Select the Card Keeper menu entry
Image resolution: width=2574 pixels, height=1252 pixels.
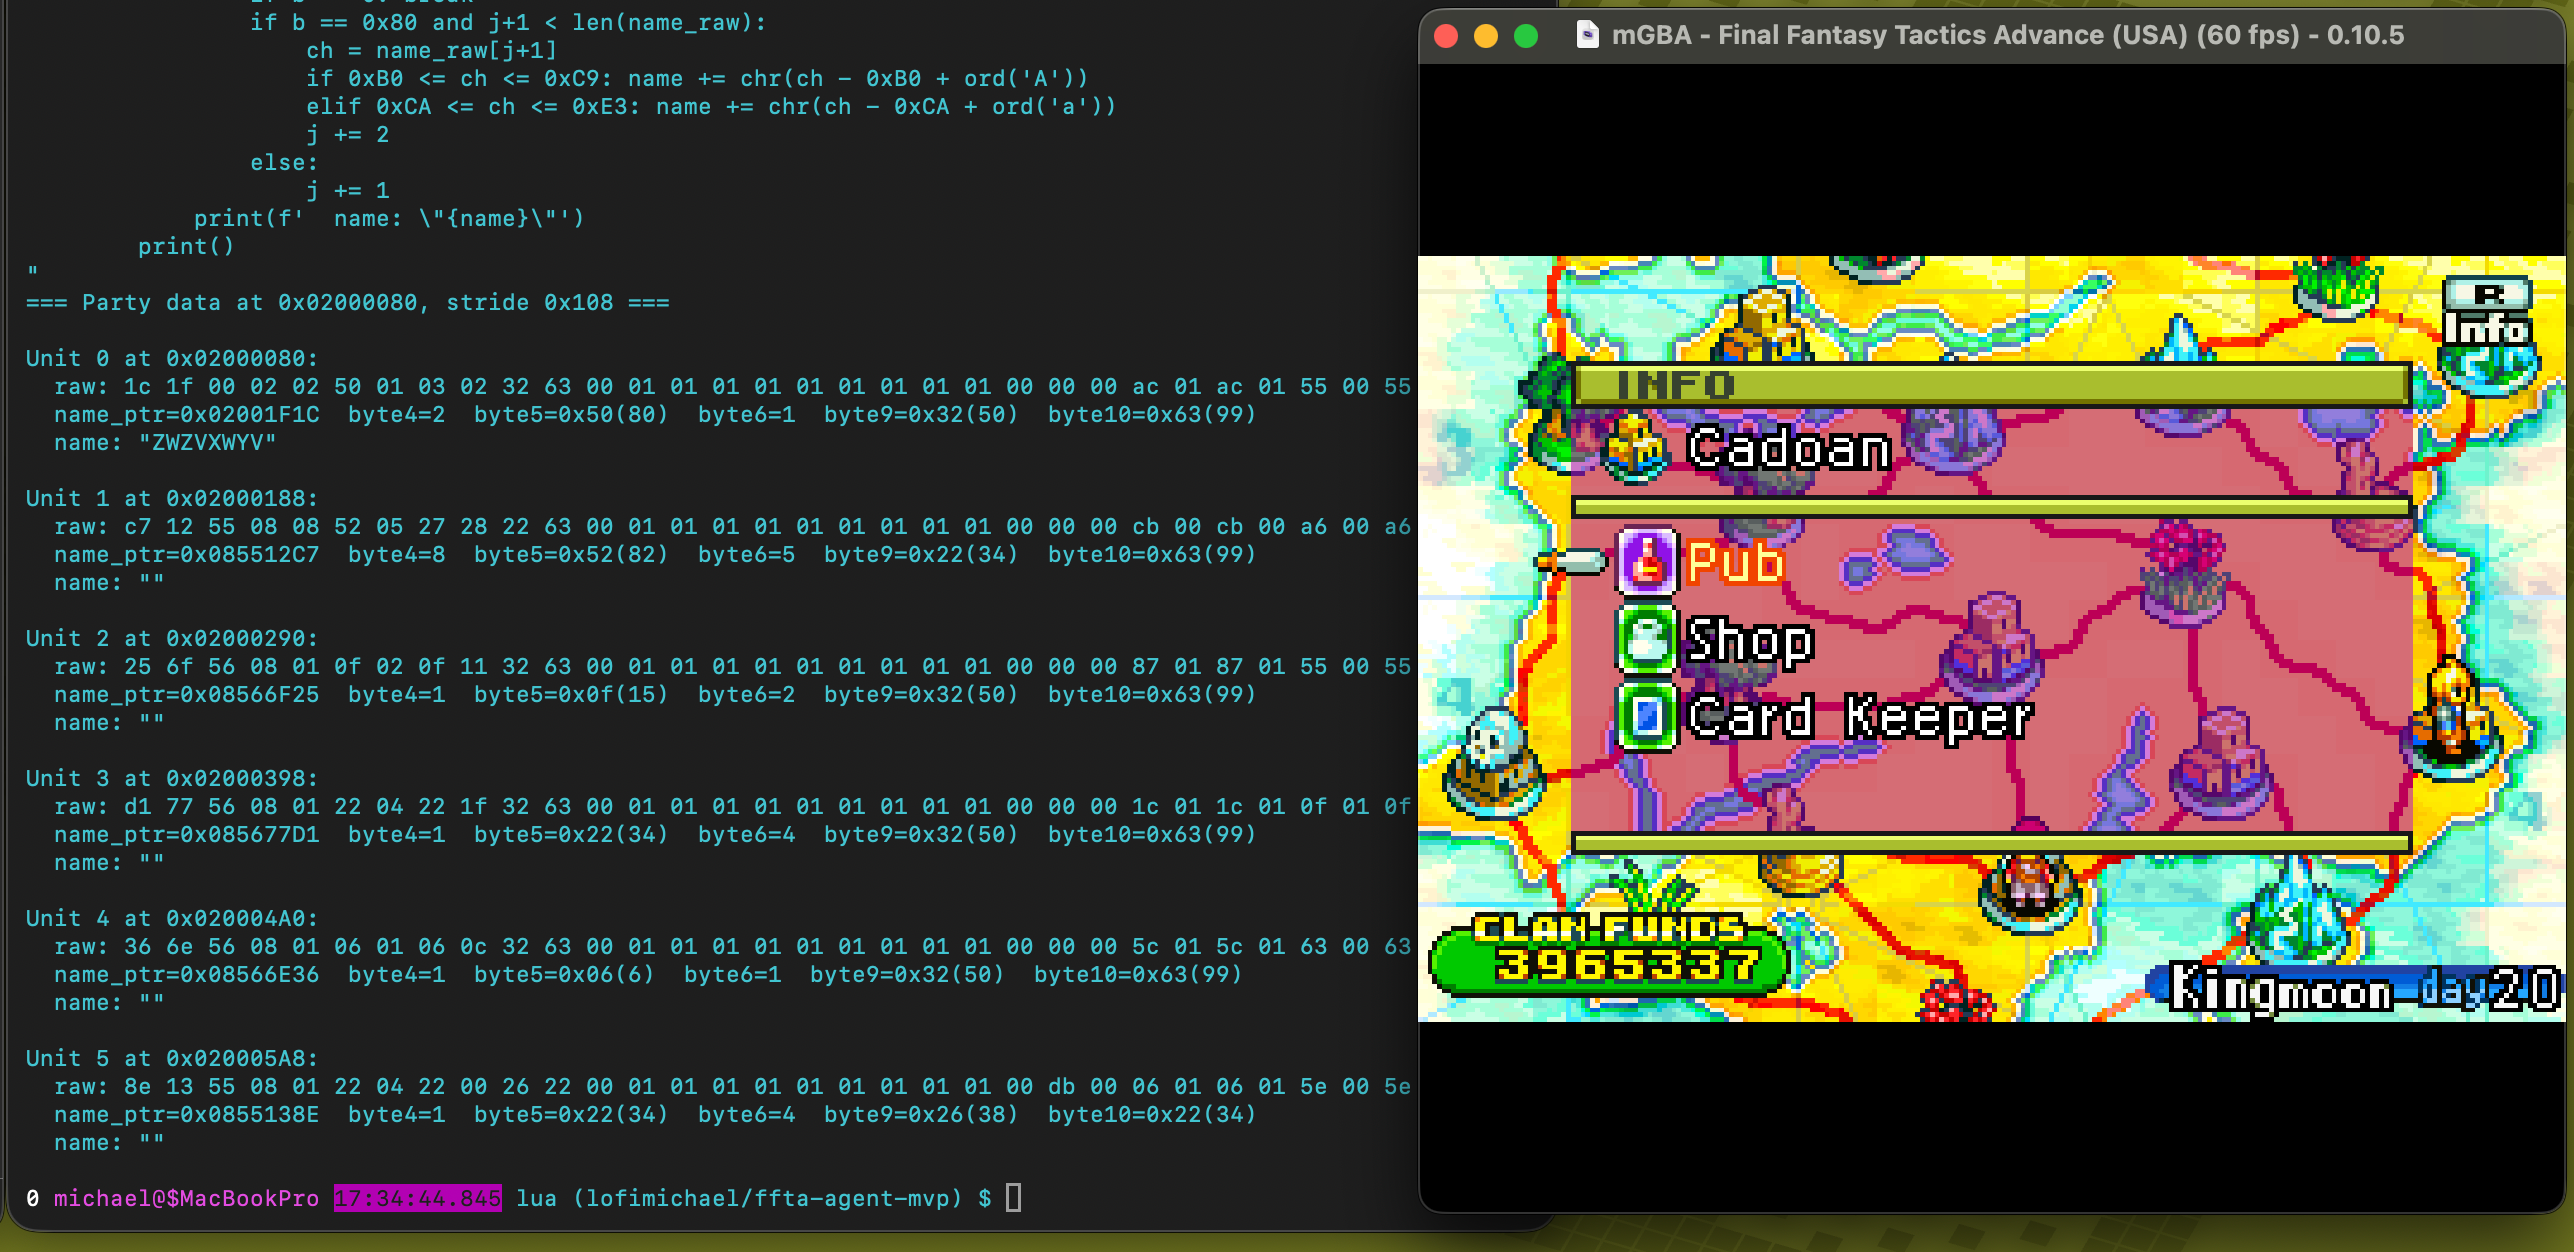[x=1860, y=717]
